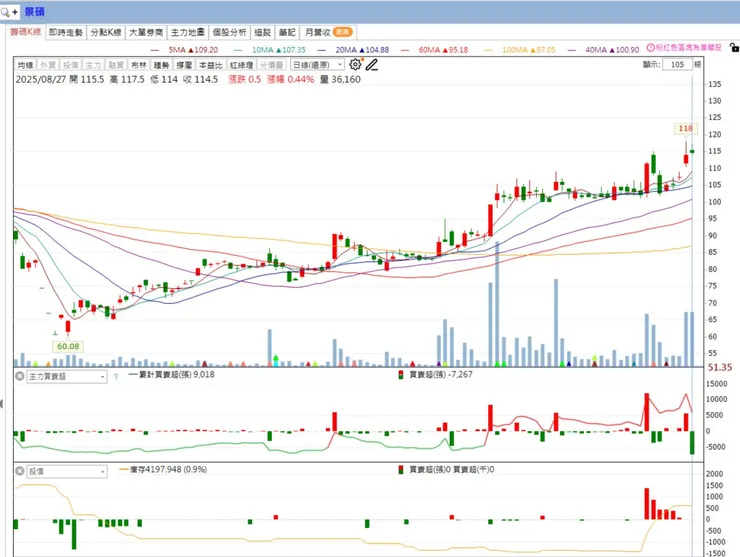Open the 月營收 tab
Image resolution: width=740 pixels, height=557 pixels.
[328, 32]
